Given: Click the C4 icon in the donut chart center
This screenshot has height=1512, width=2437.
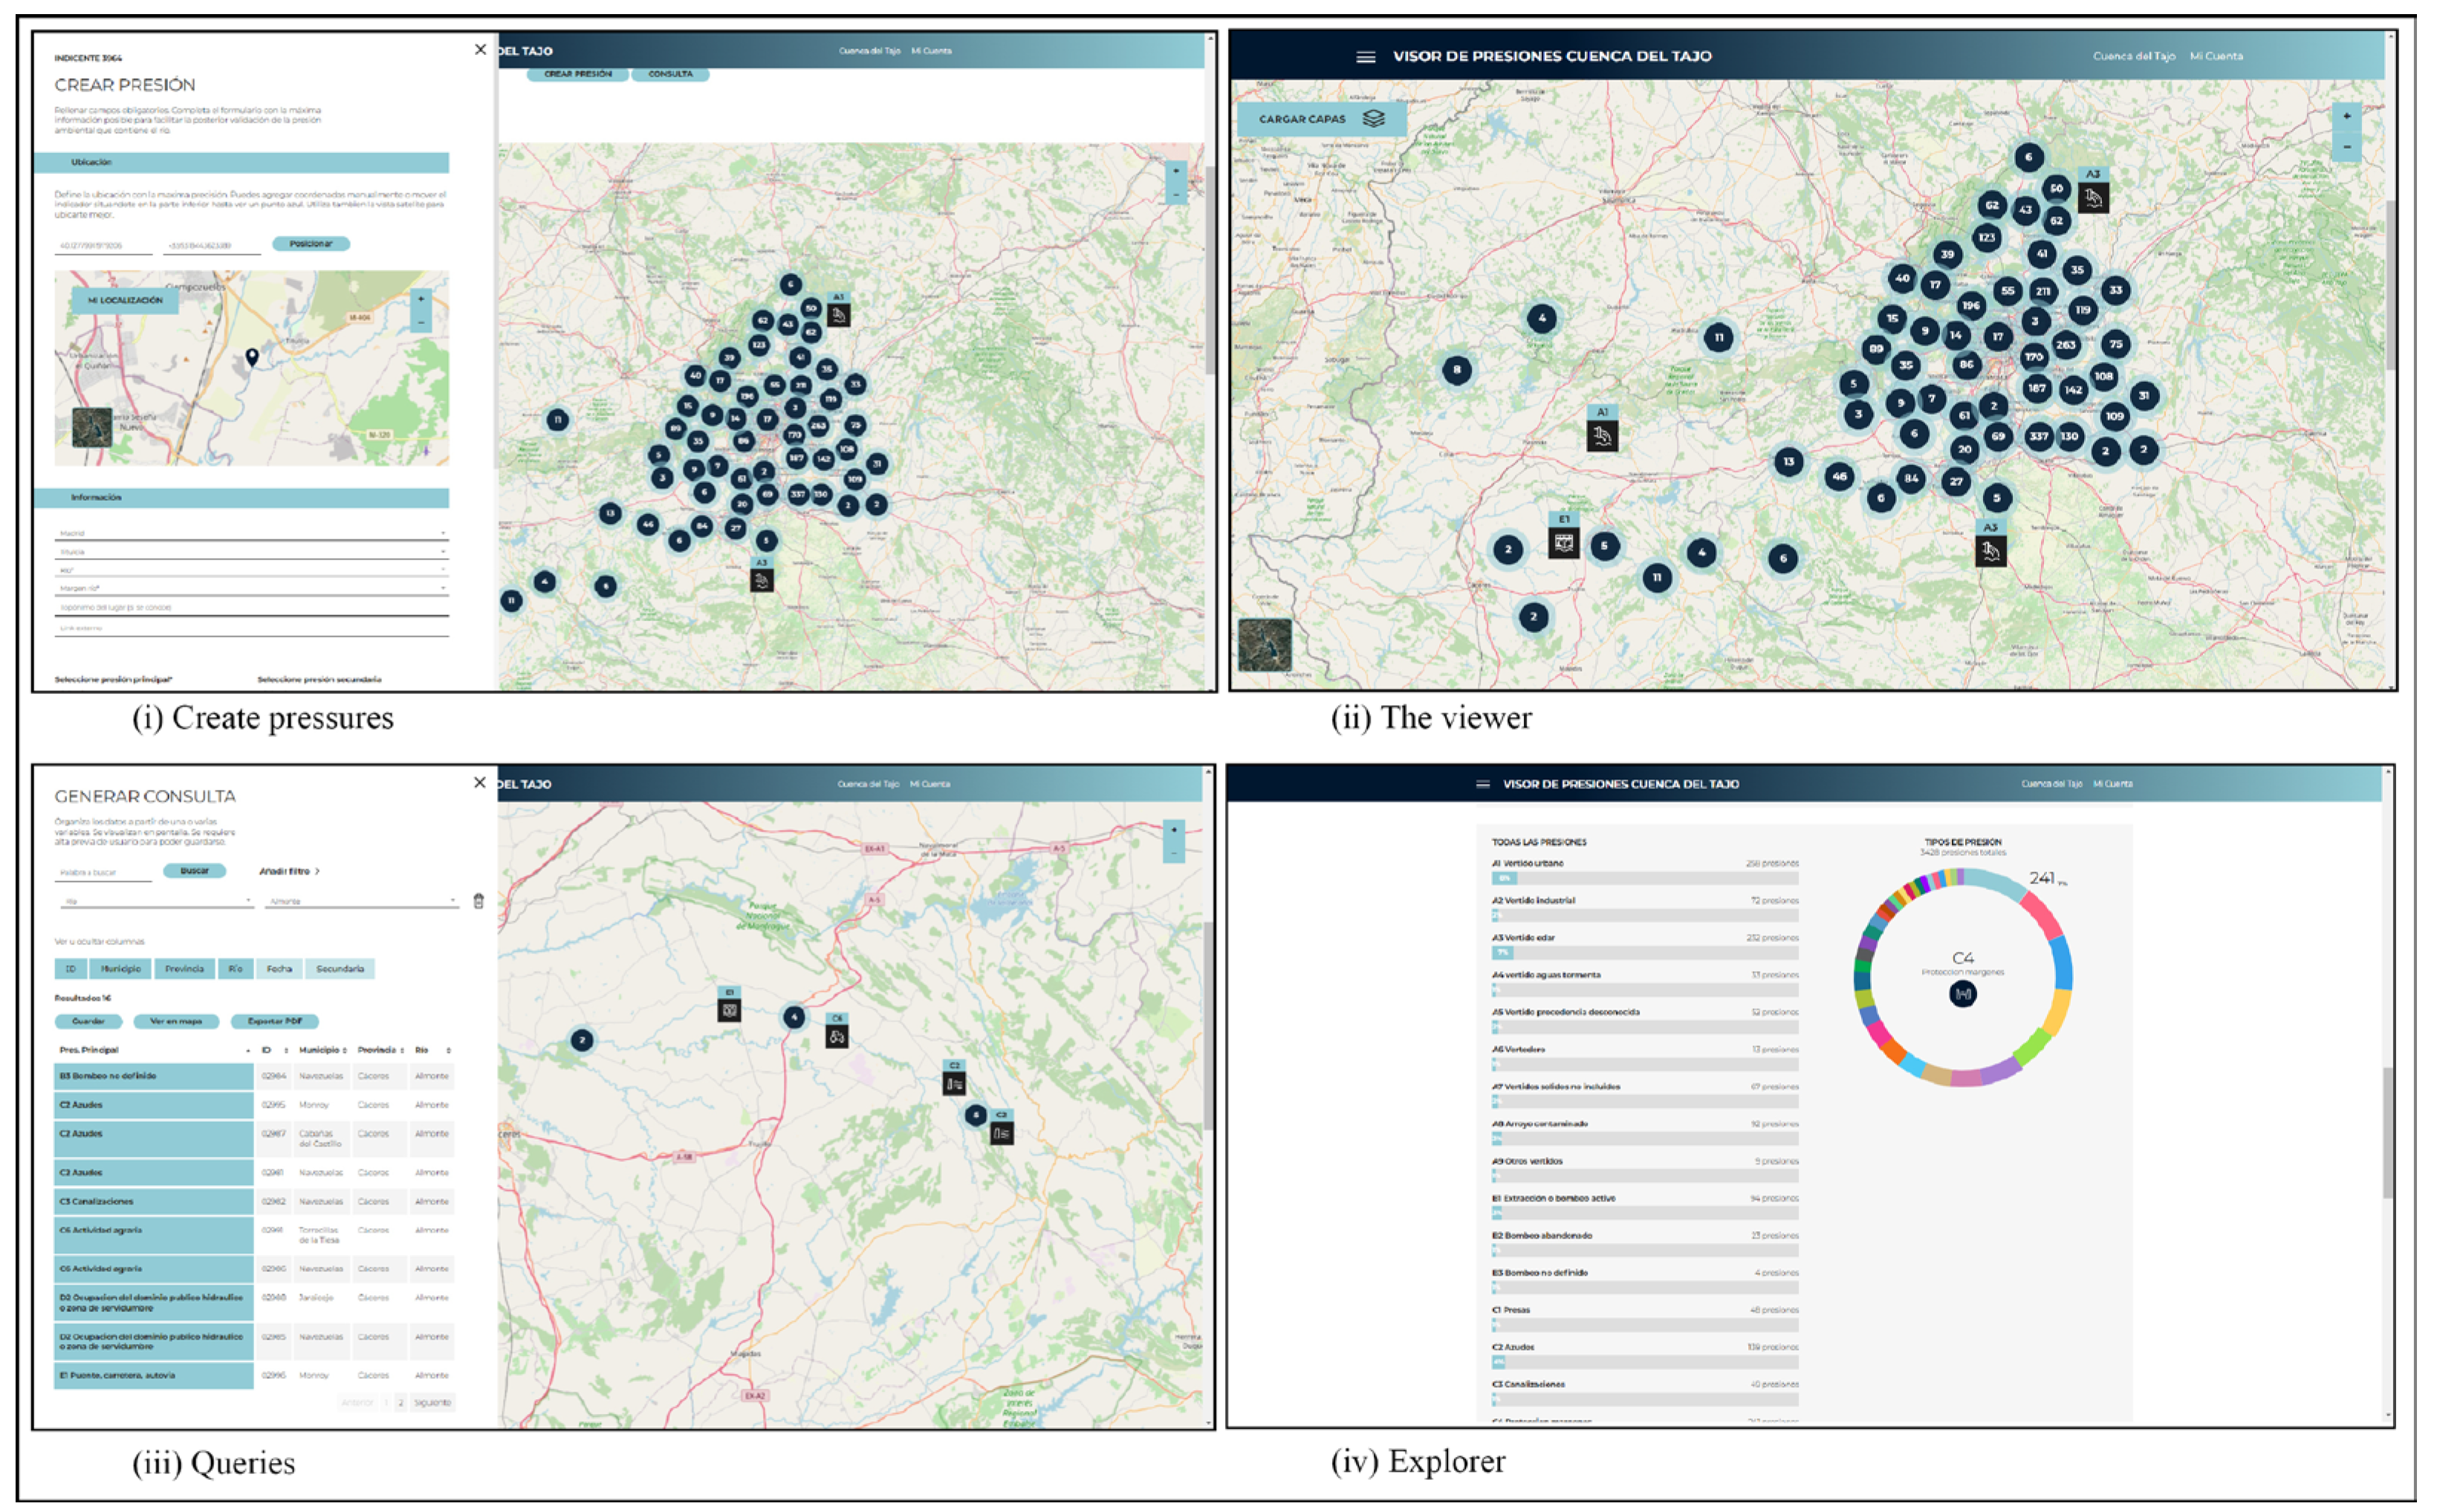Looking at the screenshot, I should (x=1962, y=994).
